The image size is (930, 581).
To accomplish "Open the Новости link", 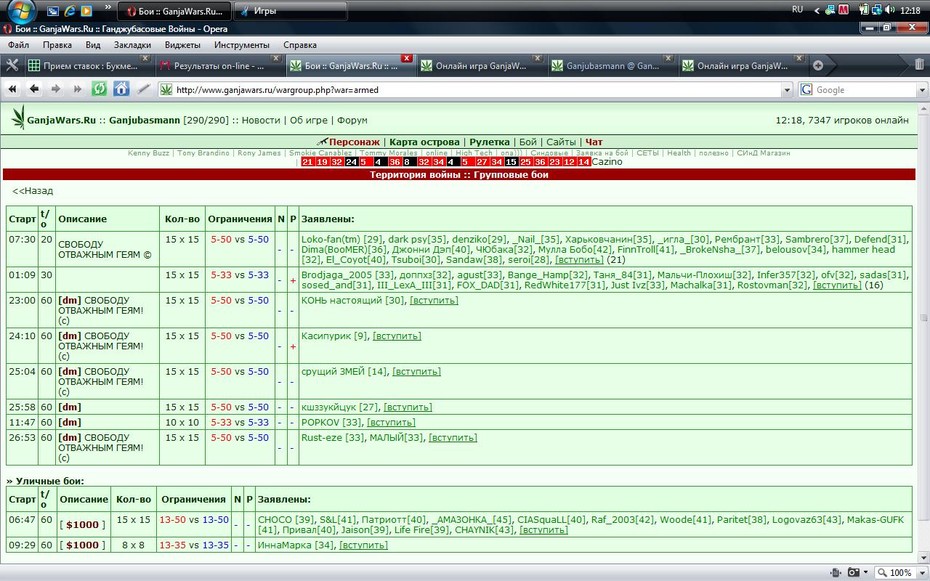I will (x=260, y=120).
